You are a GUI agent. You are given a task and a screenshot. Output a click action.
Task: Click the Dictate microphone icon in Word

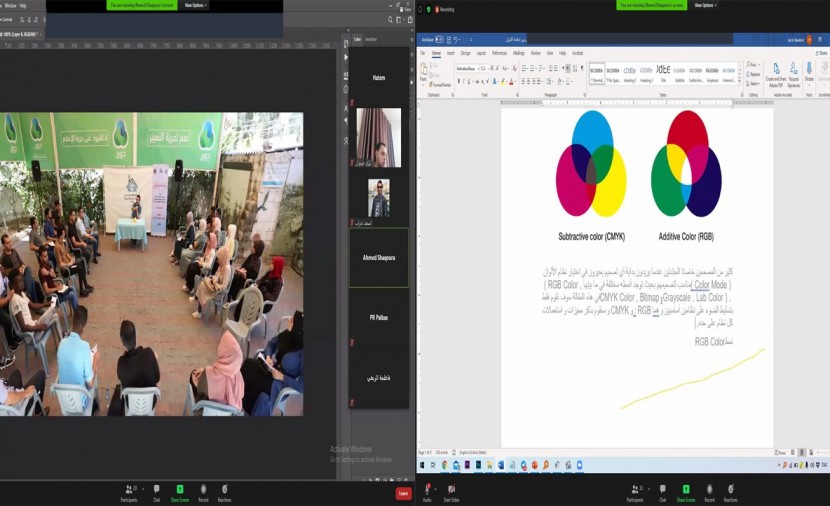point(809,71)
